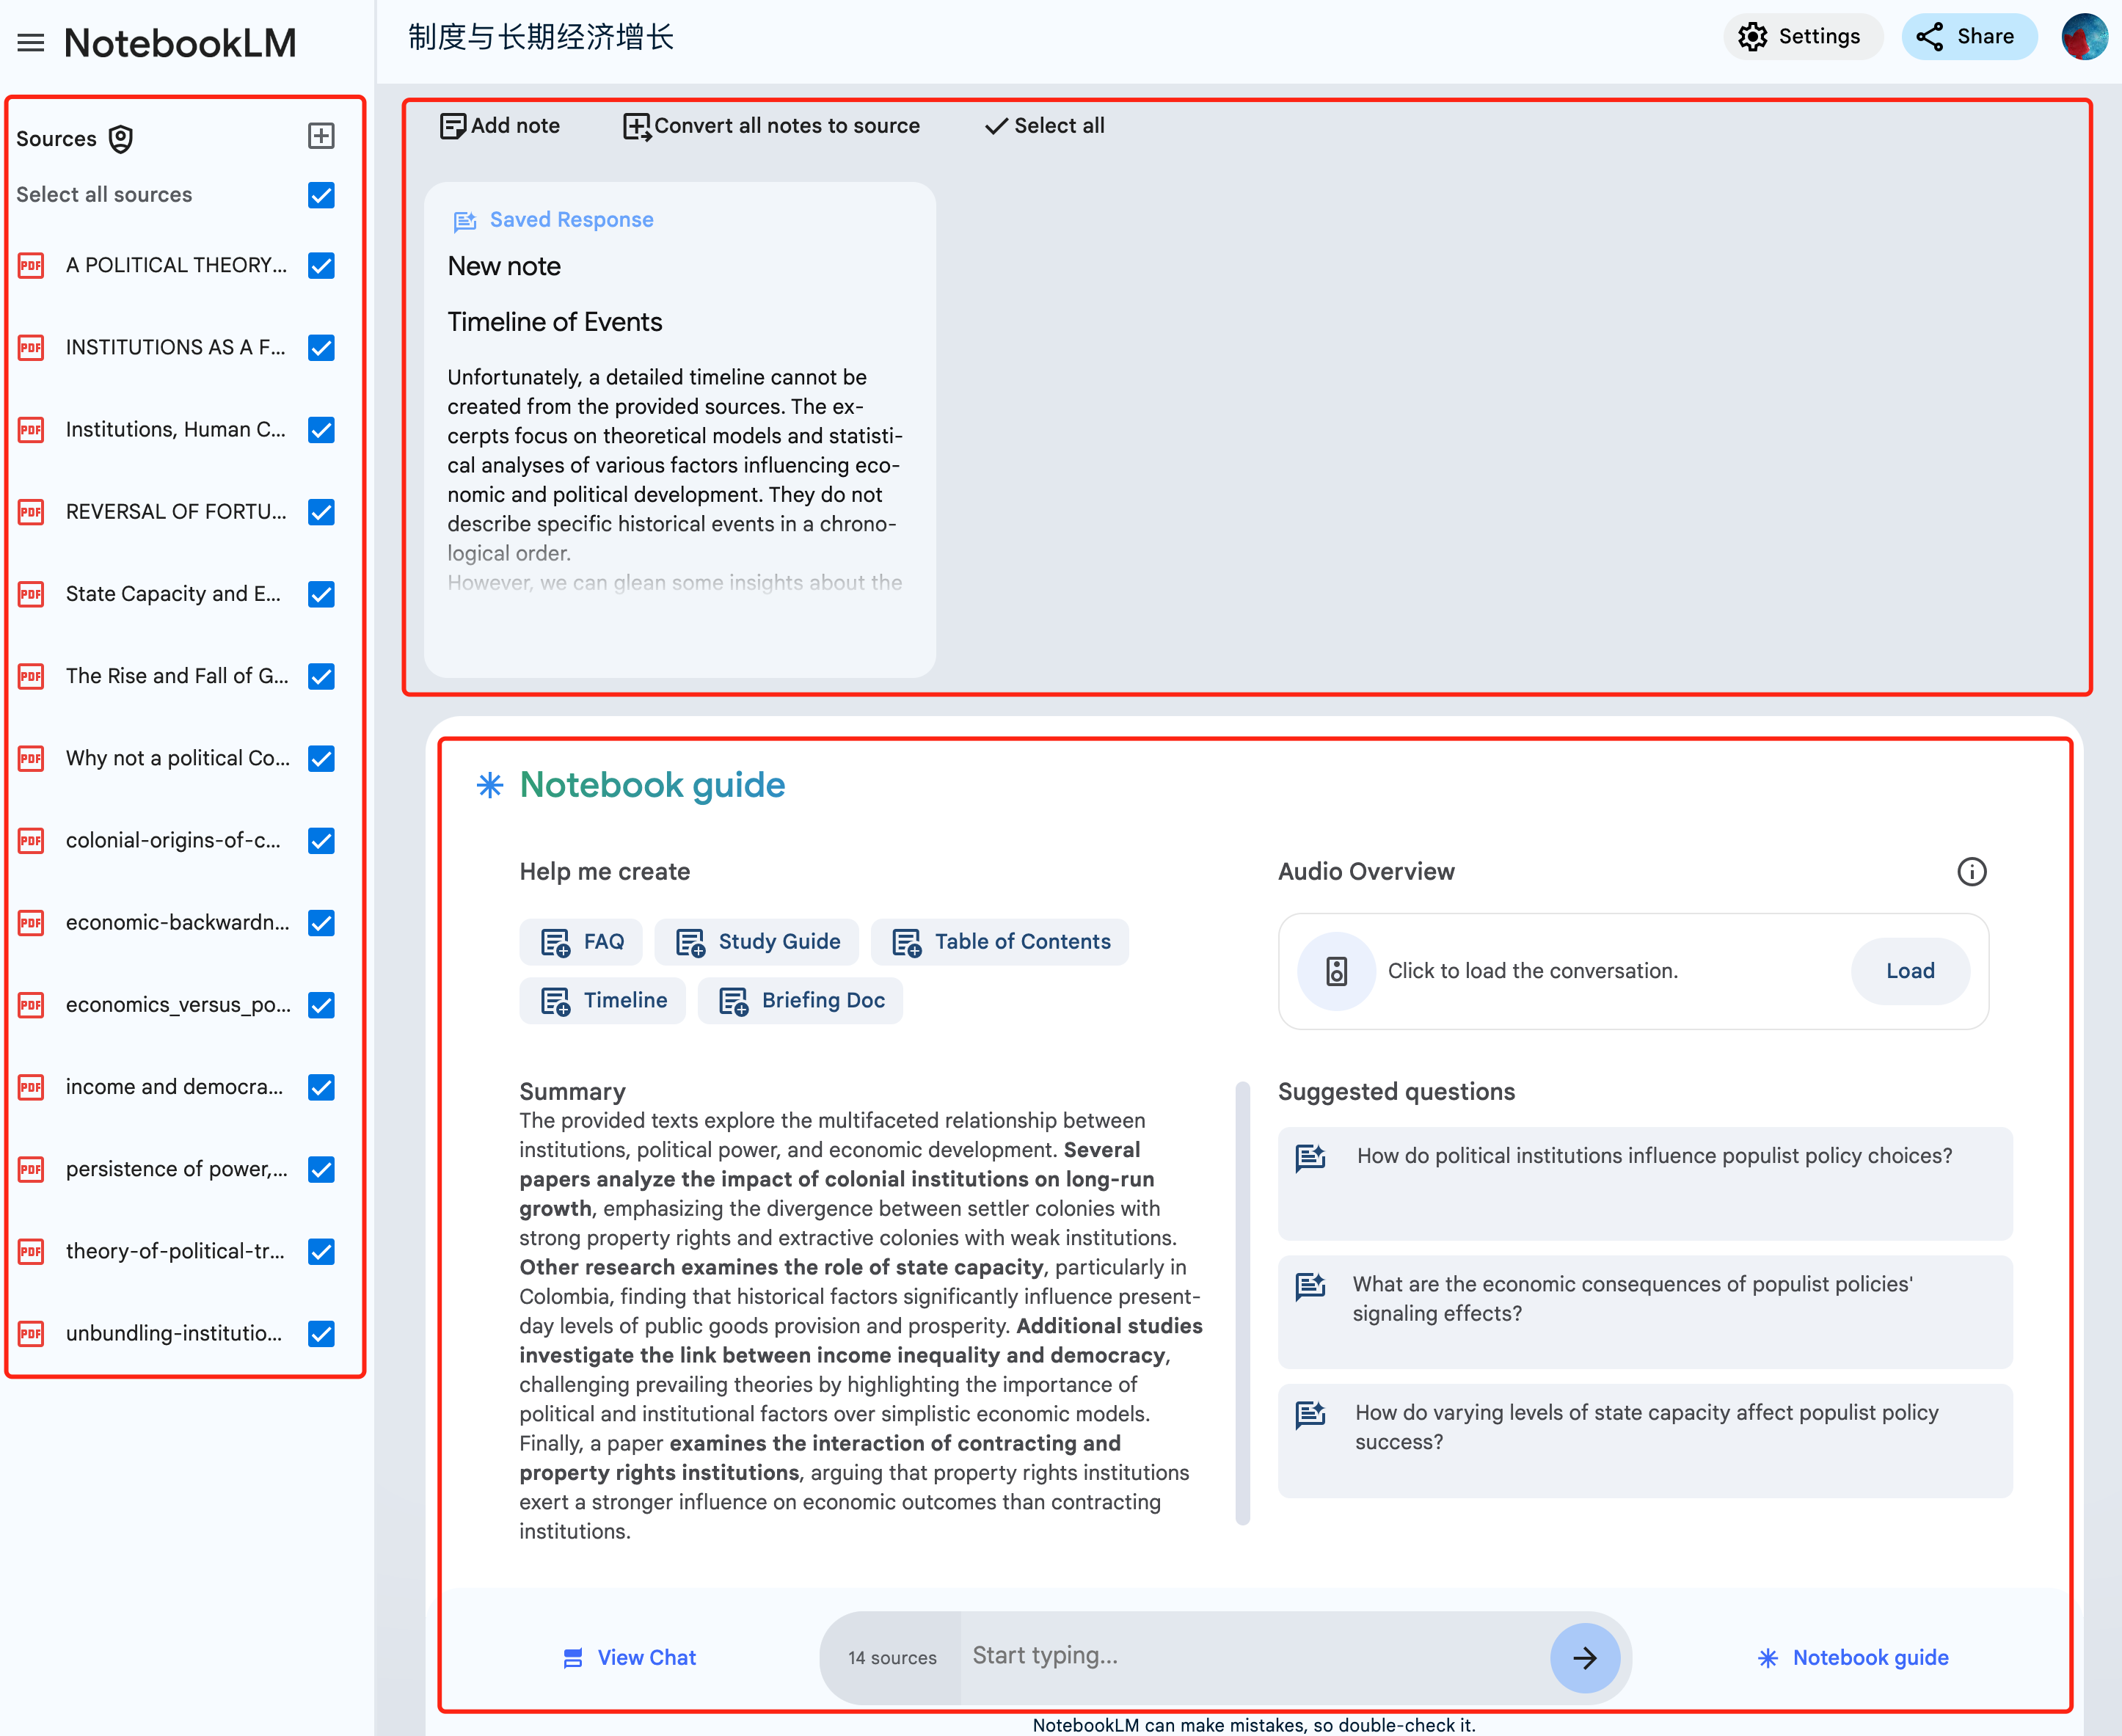The height and width of the screenshot is (1736, 2122).
Task: Uncheck Why not a political Co... source
Action: pos(321,759)
